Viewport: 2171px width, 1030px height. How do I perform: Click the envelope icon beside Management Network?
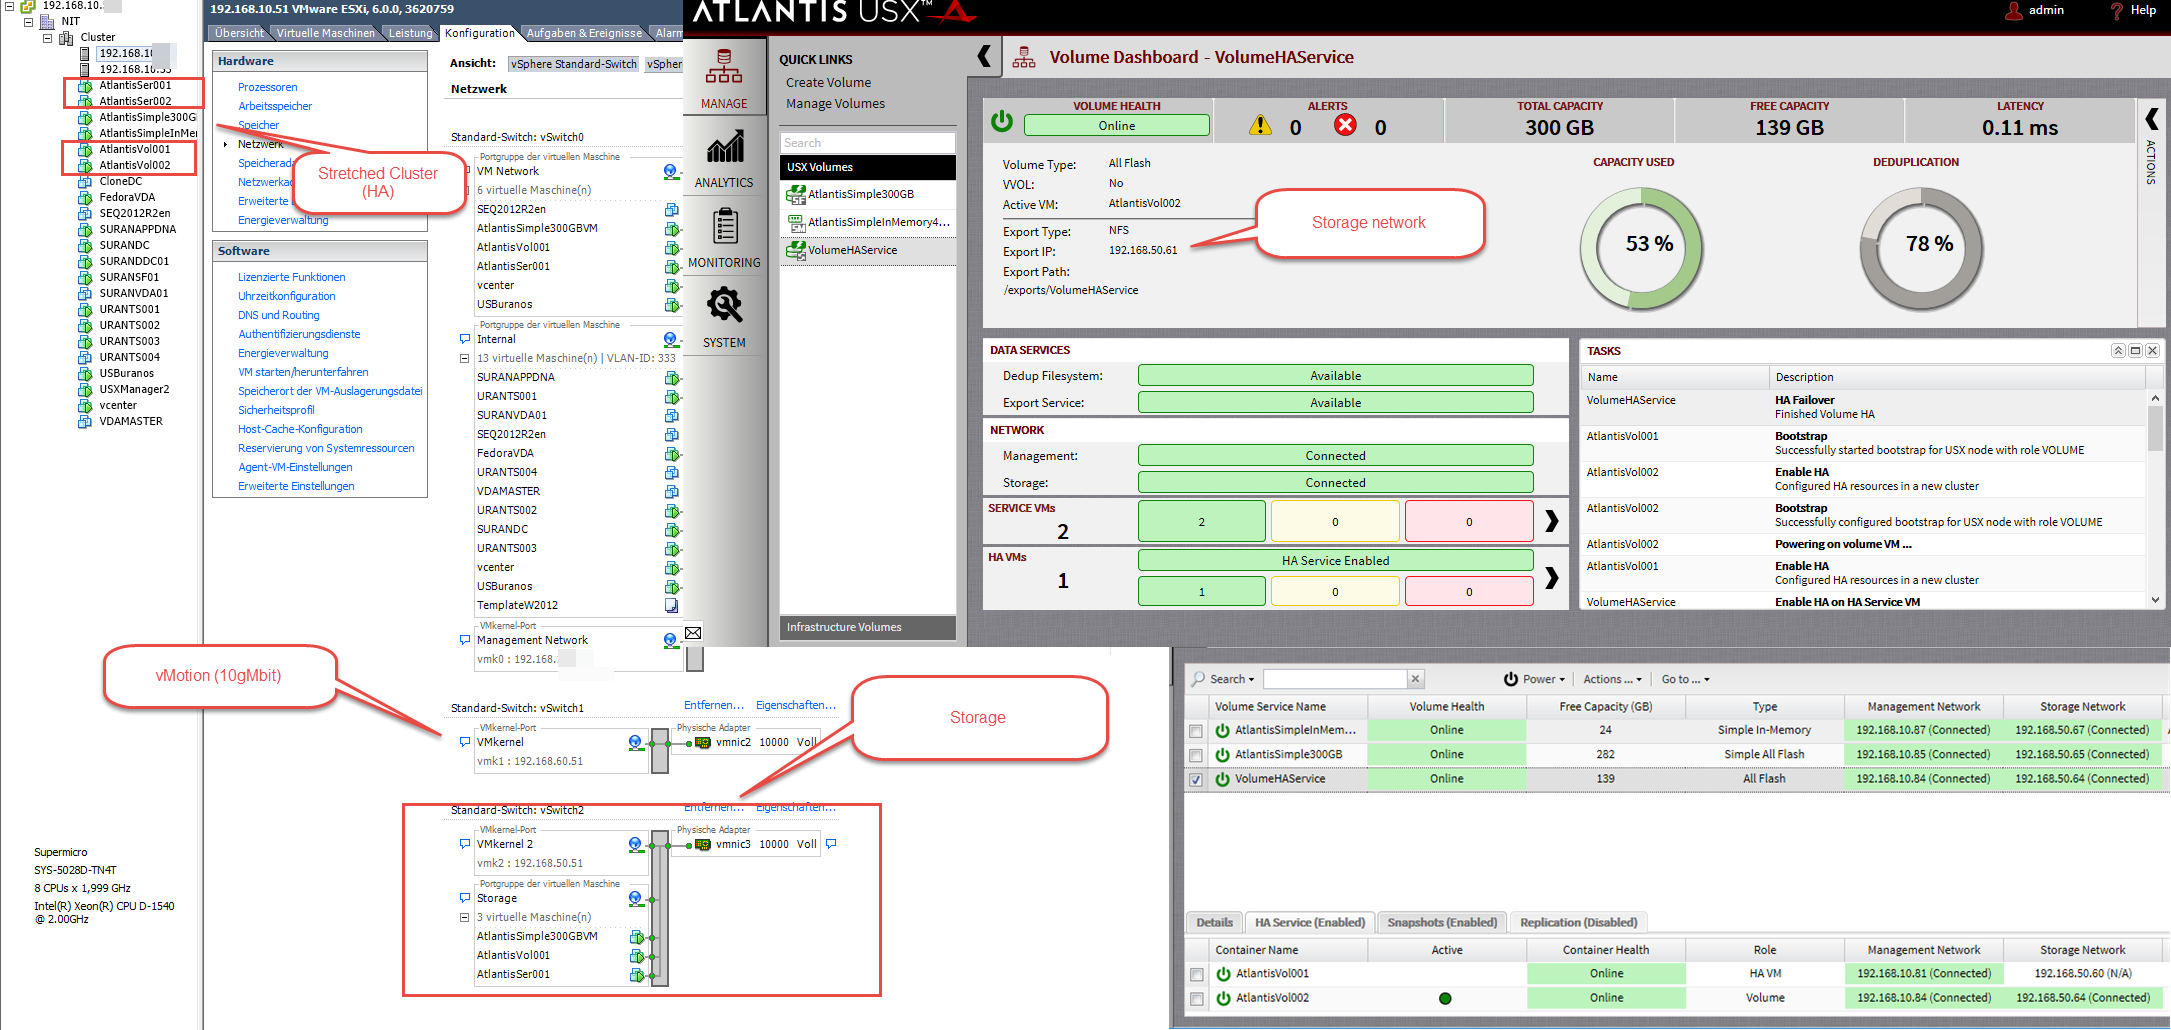(693, 633)
